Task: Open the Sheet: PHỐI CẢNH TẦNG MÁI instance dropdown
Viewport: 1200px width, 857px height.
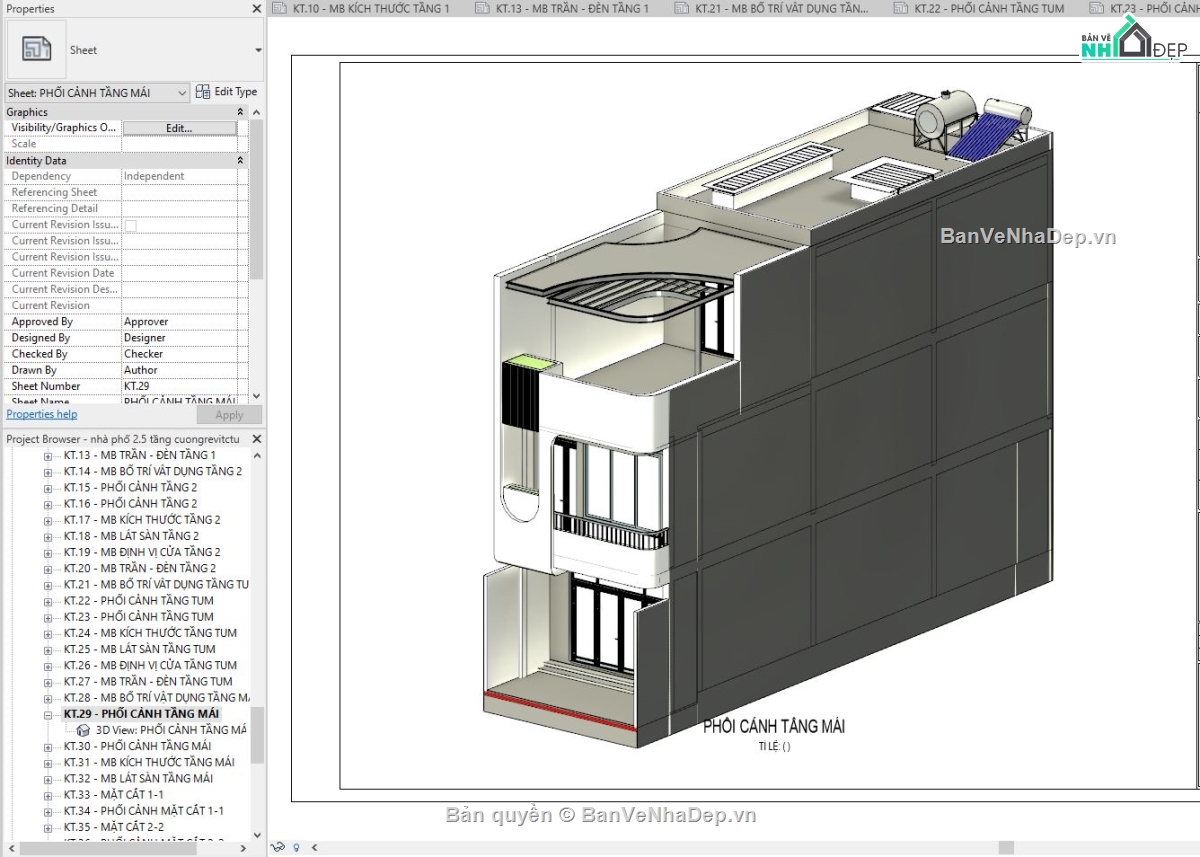Action: [97, 92]
